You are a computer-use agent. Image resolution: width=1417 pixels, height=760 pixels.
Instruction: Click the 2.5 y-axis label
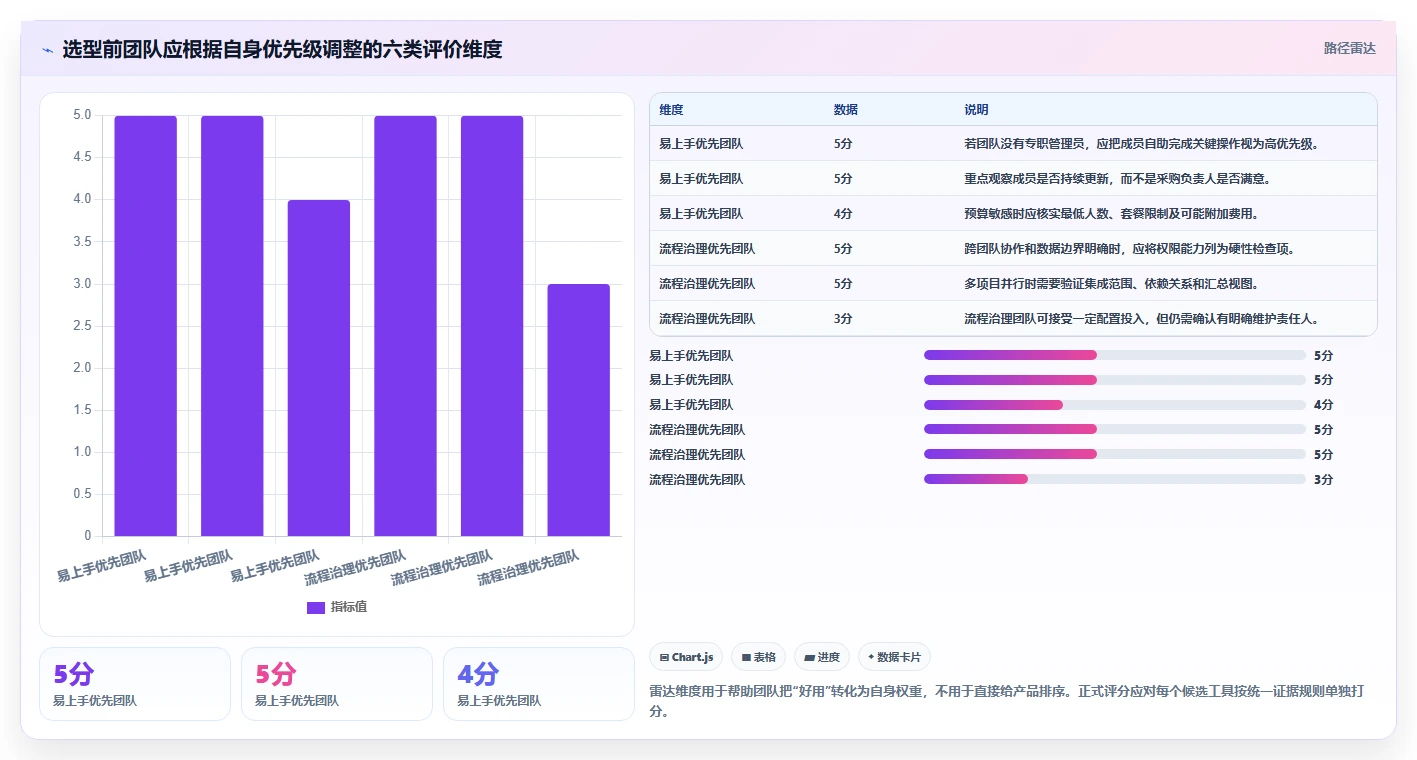point(83,326)
